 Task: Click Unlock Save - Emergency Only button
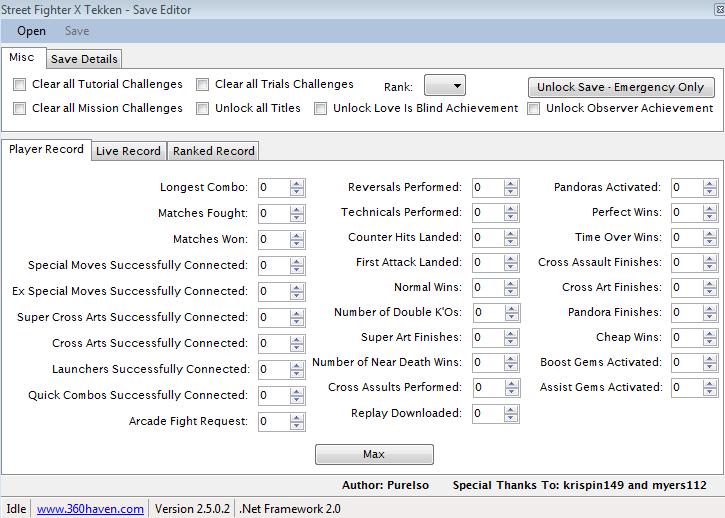pos(620,87)
